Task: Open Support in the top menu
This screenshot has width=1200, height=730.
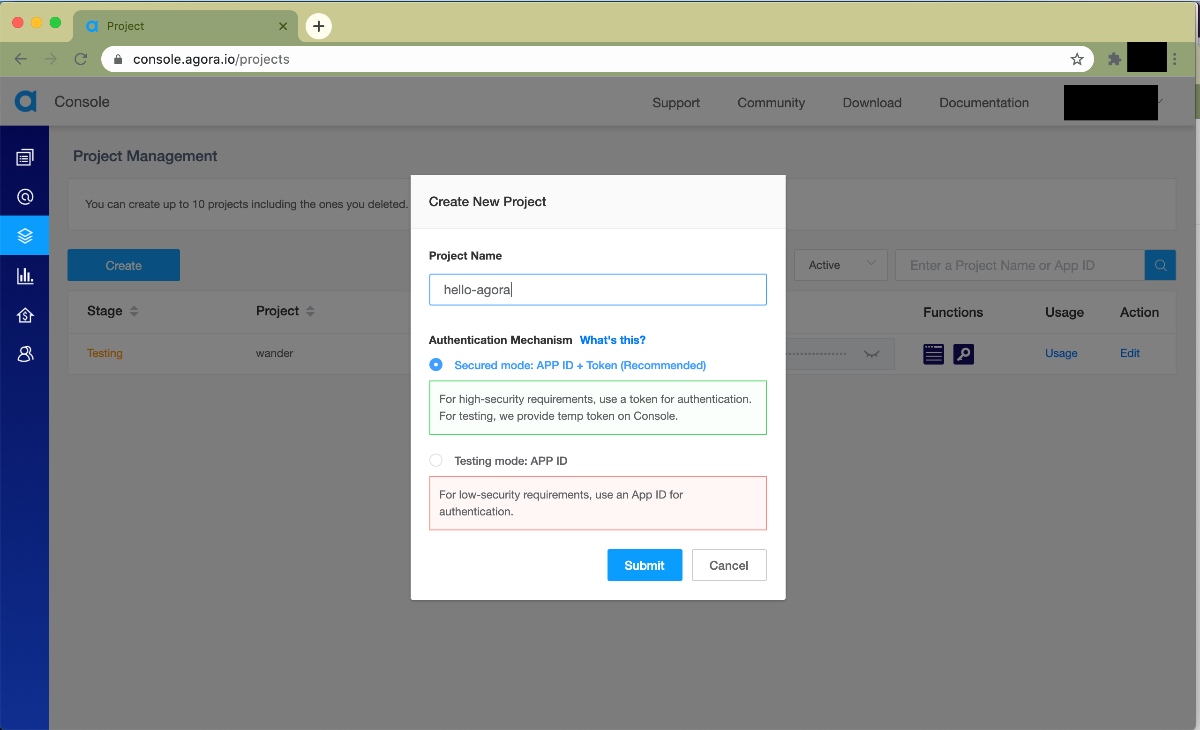Action: (x=676, y=102)
